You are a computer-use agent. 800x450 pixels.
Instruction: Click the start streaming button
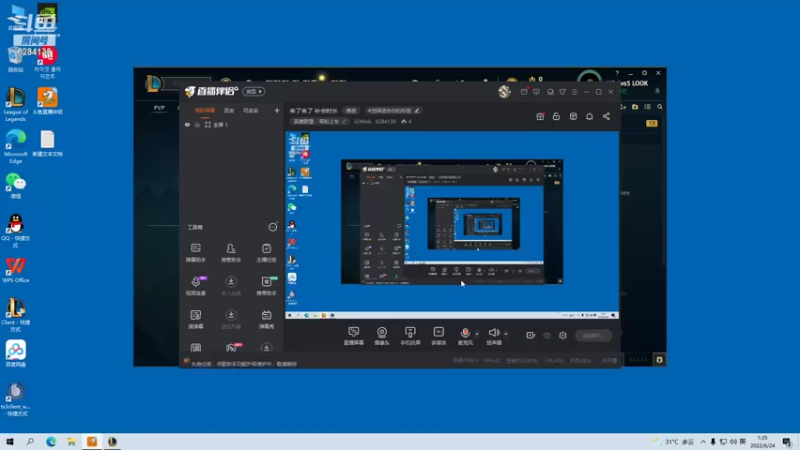click(x=593, y=335)
